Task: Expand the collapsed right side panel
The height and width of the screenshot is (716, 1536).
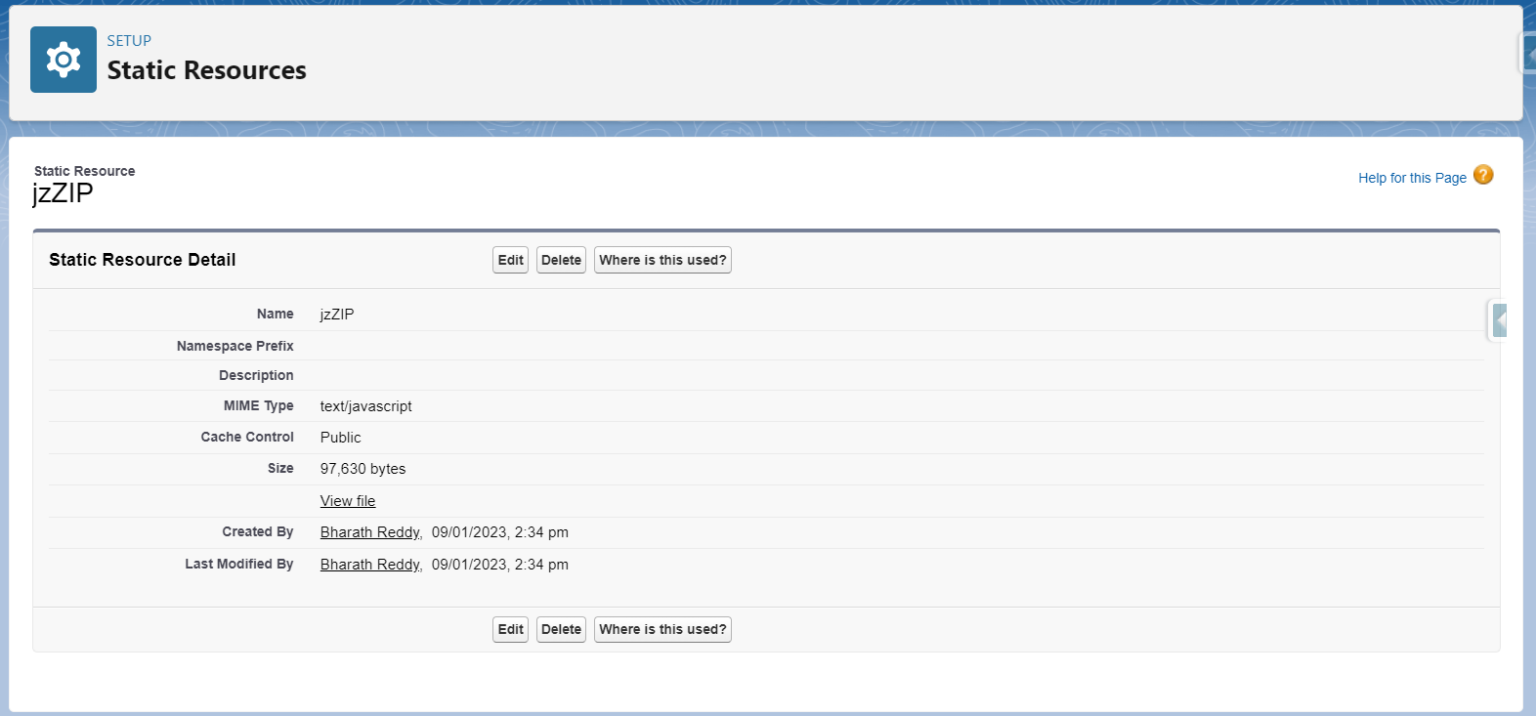Action: (x=1499, y=320)
